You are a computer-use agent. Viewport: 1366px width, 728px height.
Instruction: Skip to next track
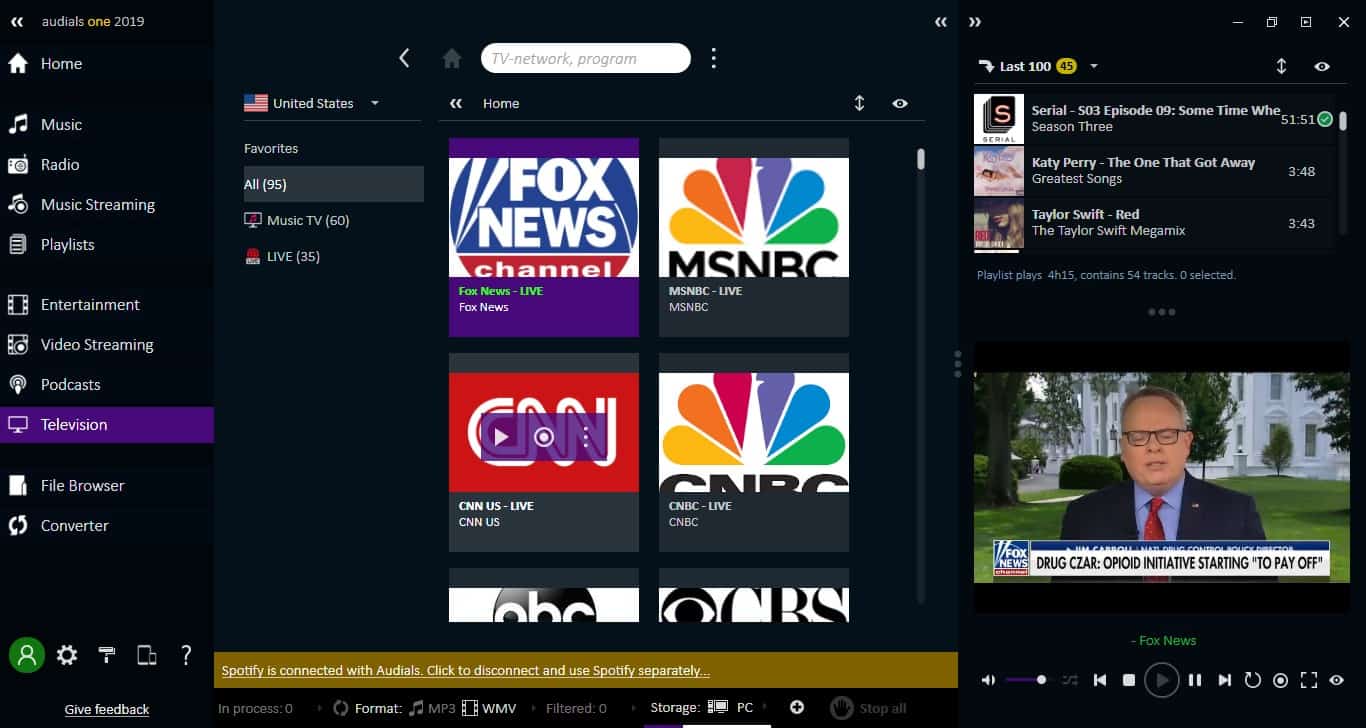(x=1224, y=680)
